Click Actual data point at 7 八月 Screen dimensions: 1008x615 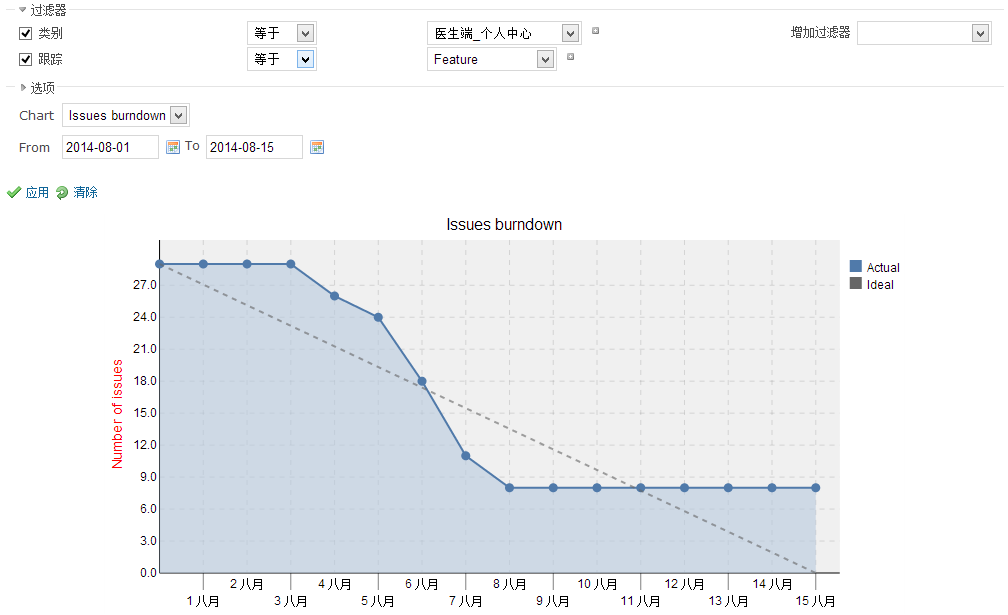pyautogui.click(x=466, y=456)
